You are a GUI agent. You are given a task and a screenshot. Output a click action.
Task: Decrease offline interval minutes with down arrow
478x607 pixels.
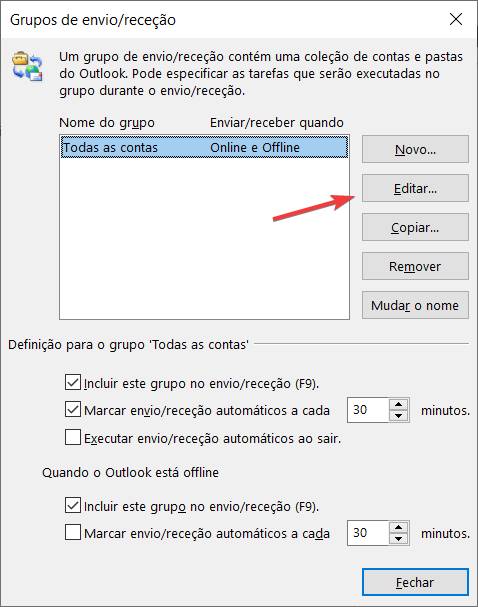point(399,539)
